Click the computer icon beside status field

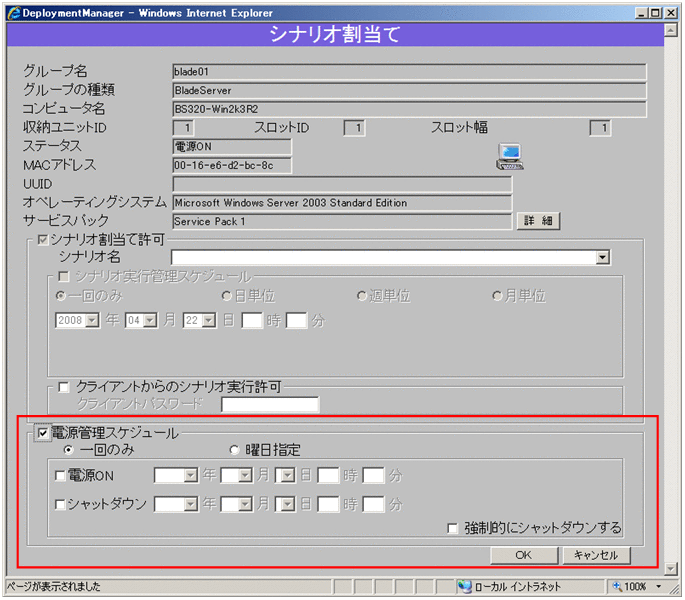click(509, 156)
